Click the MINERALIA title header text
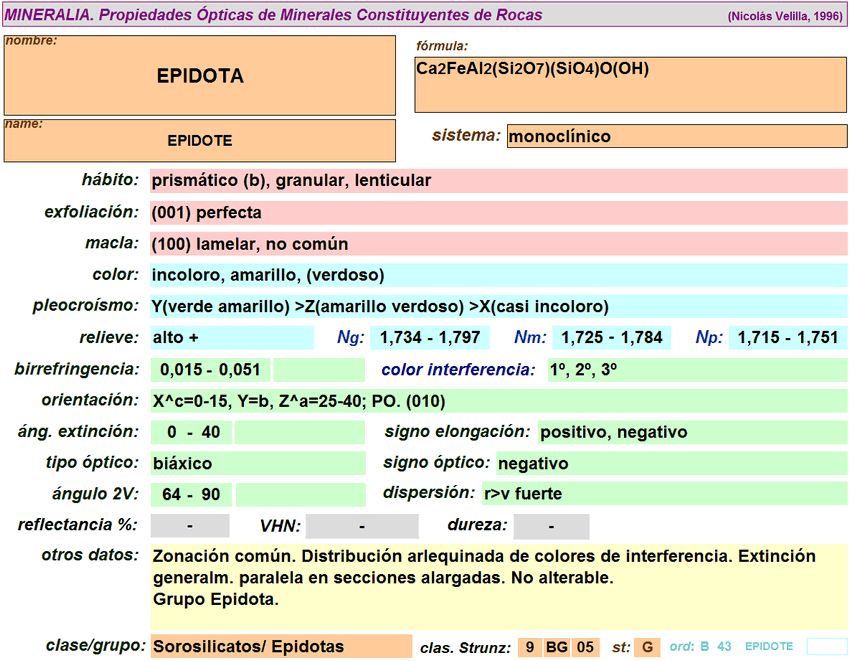 pyautogui.click(x=273, y=15)
